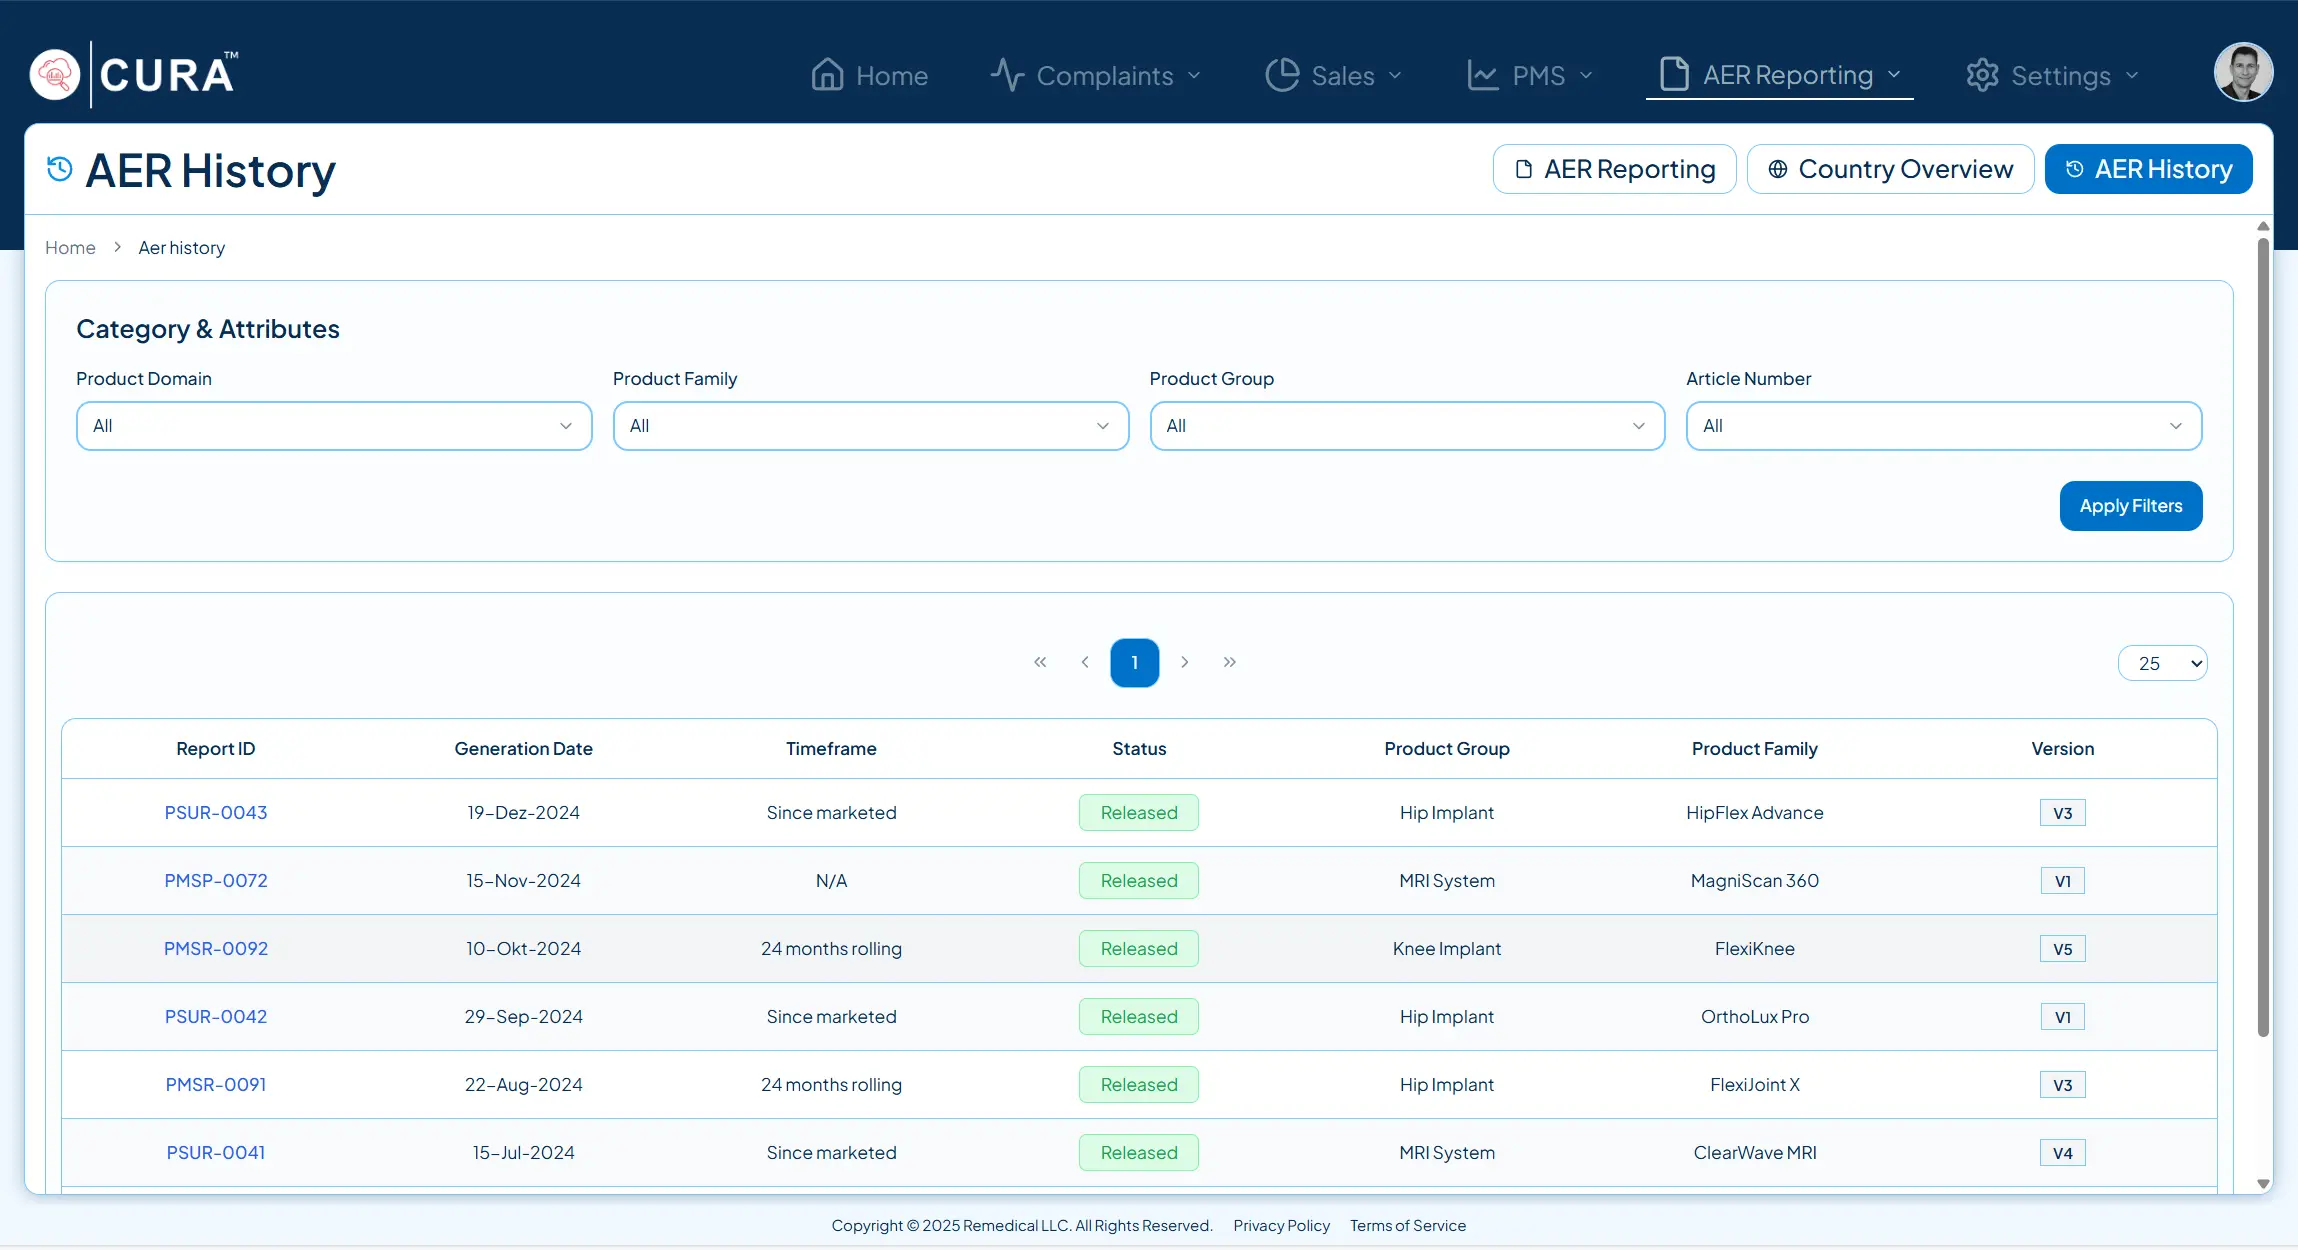
Task: Go to the last page double-chevron
Action: coord(1230,662)
